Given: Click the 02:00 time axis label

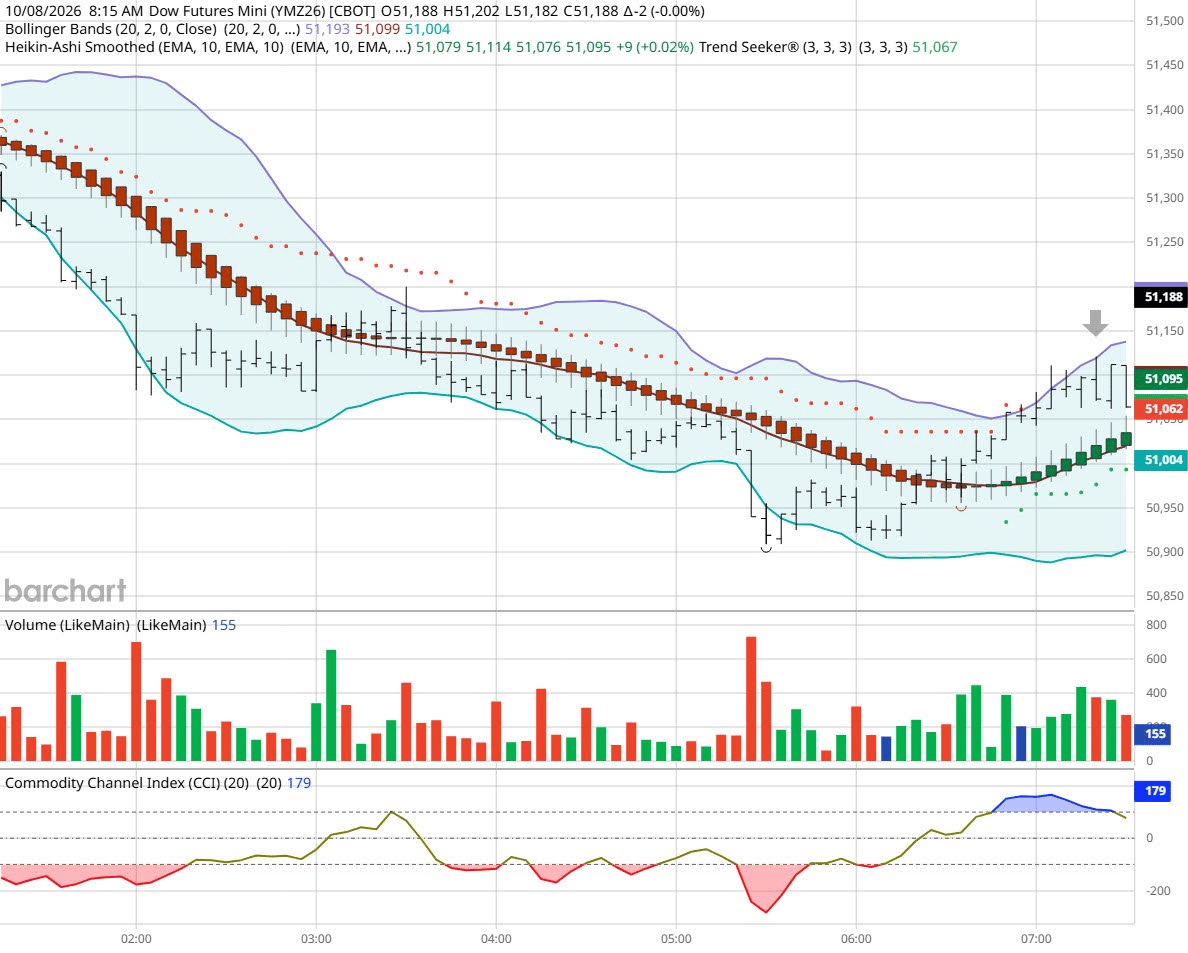Looking at the screenshot, I should click(x=136, y=939).
